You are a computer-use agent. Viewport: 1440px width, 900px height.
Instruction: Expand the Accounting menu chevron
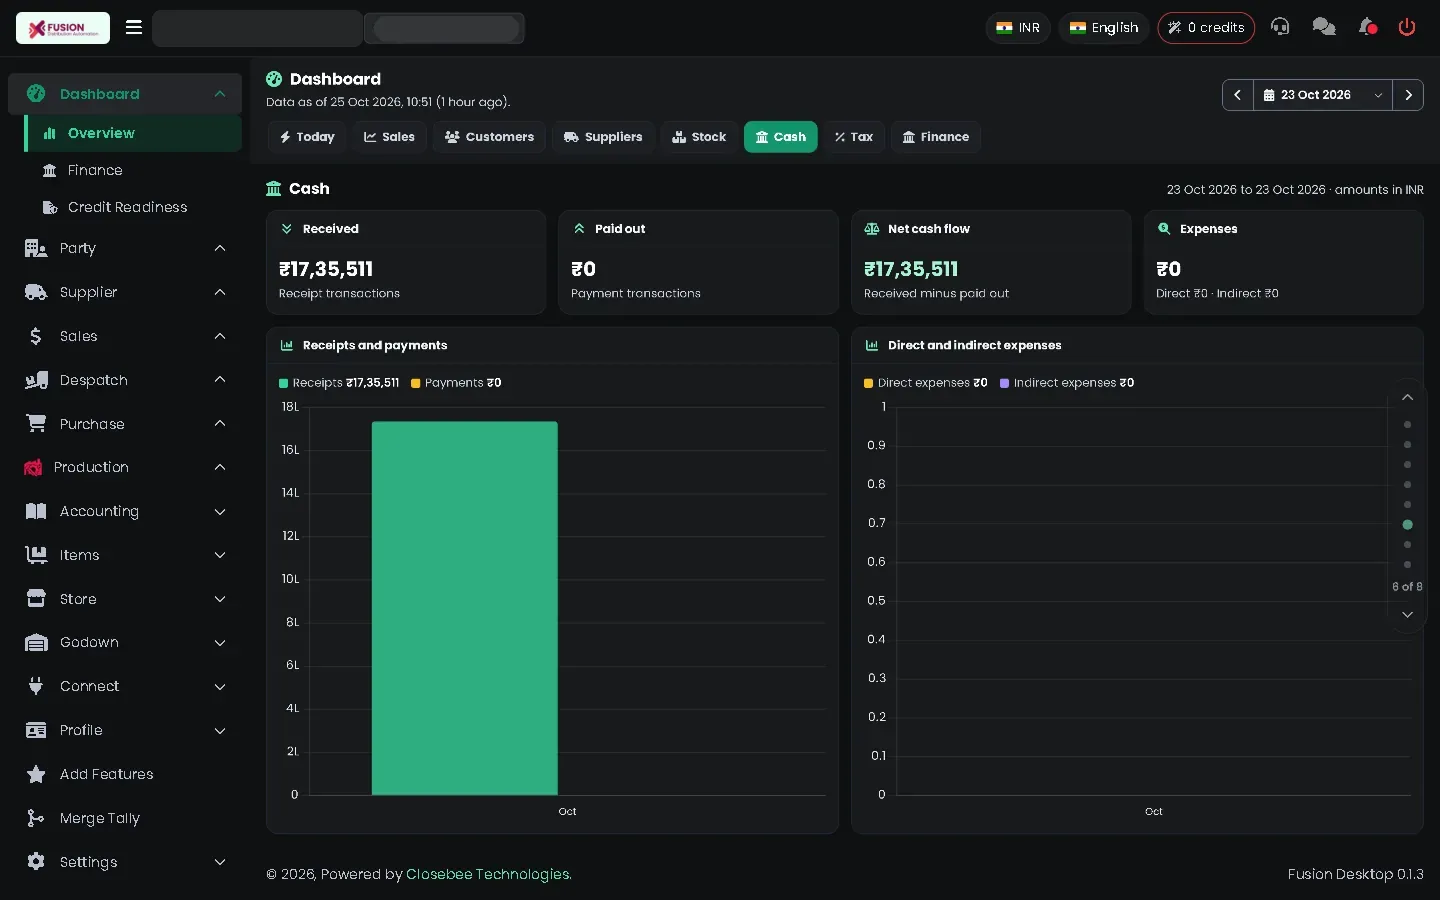[220, 511]
